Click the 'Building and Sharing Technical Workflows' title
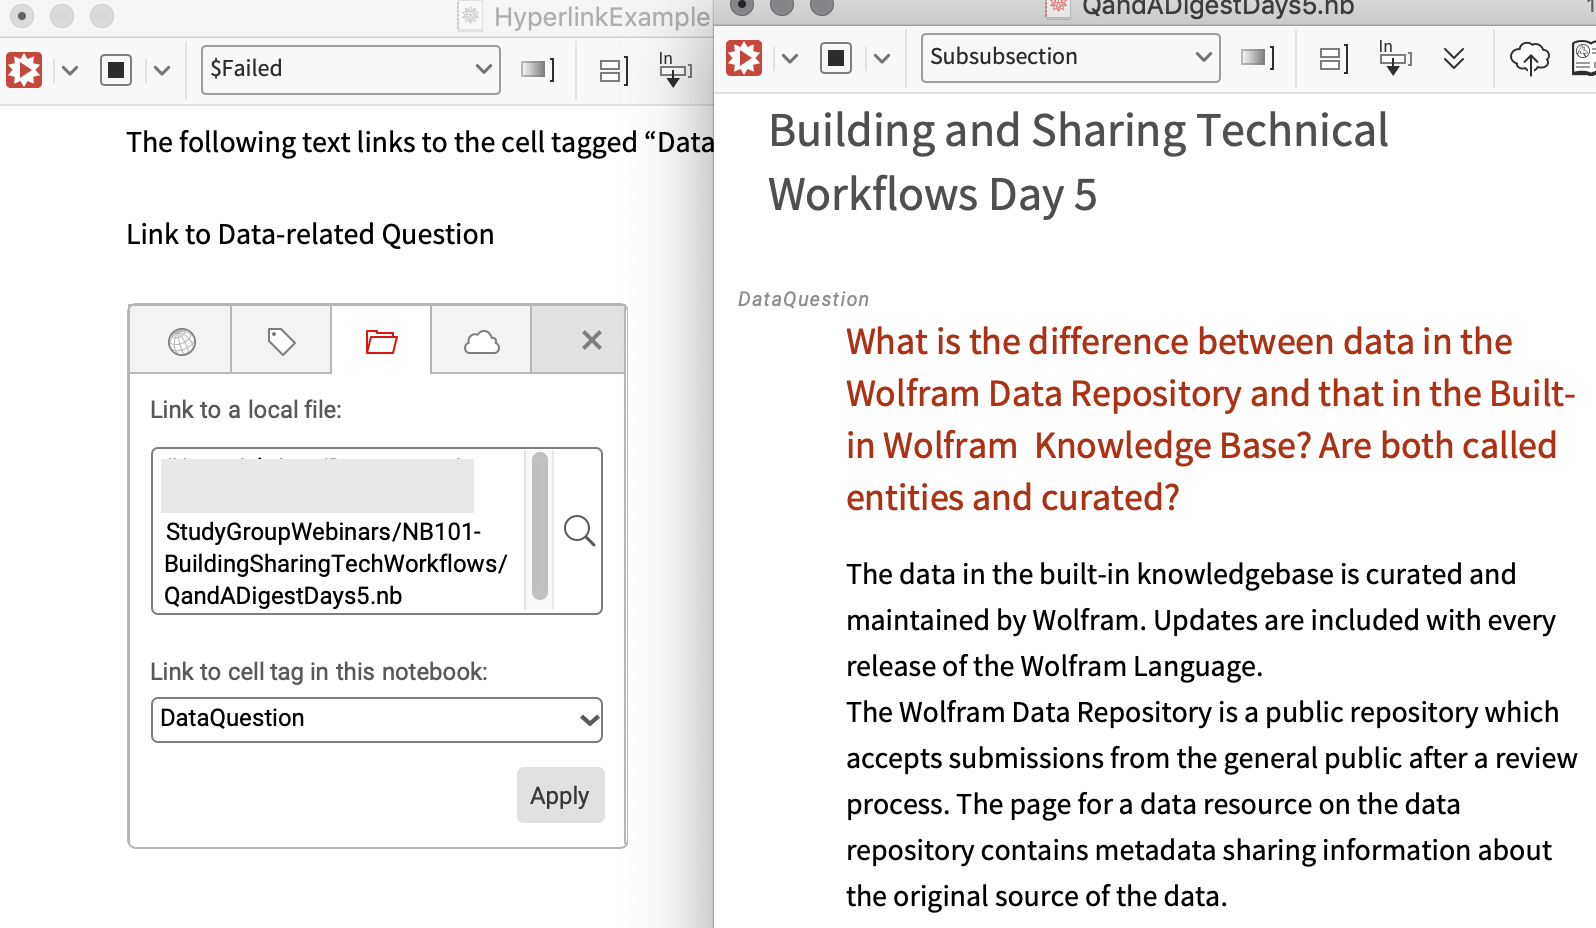Image resolution: width=1596 pixels, height=928 pixels. 1078,162
